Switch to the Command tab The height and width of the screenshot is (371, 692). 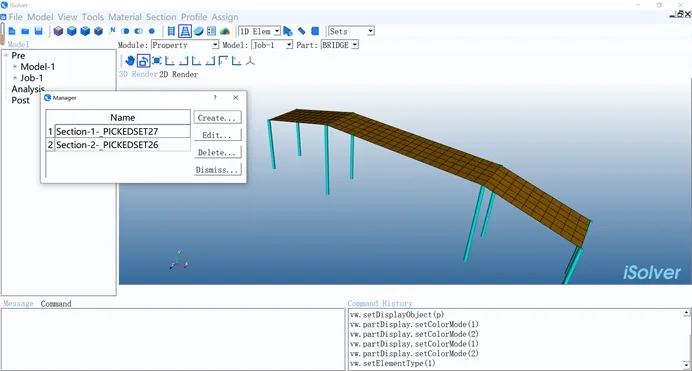56,304
